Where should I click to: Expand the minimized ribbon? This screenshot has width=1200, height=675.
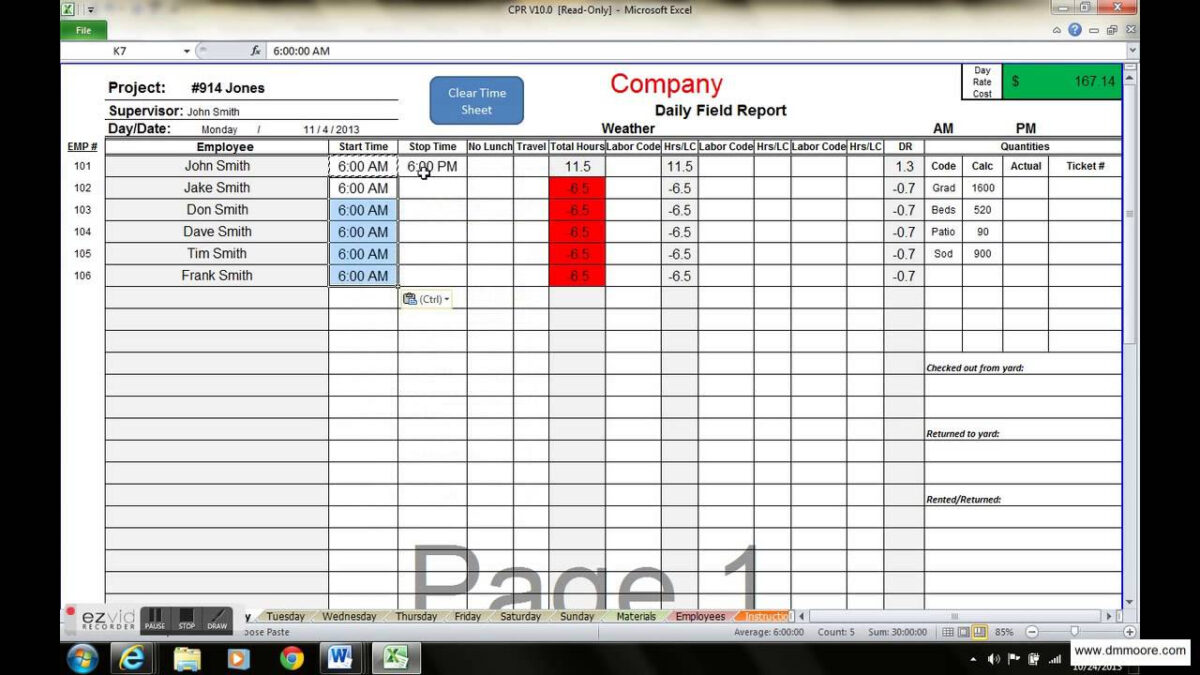1057,30
